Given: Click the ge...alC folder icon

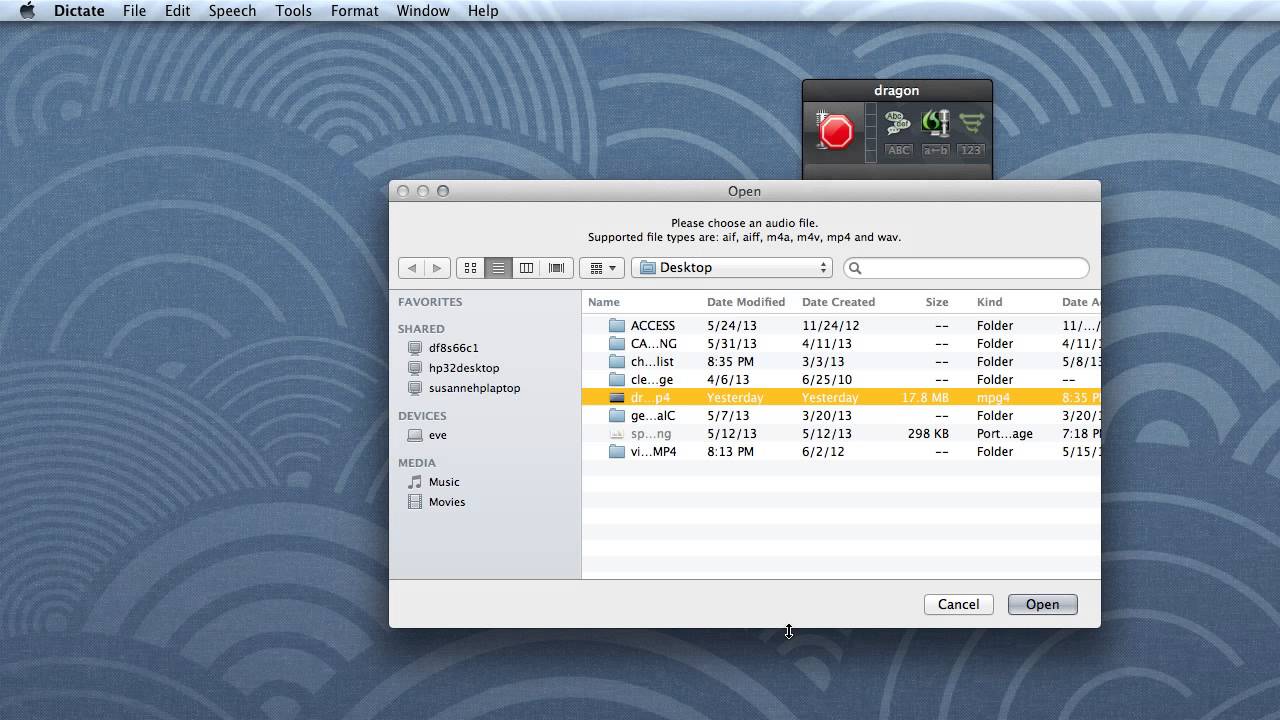Looking at the screenshot, I should tap(617, 416).
